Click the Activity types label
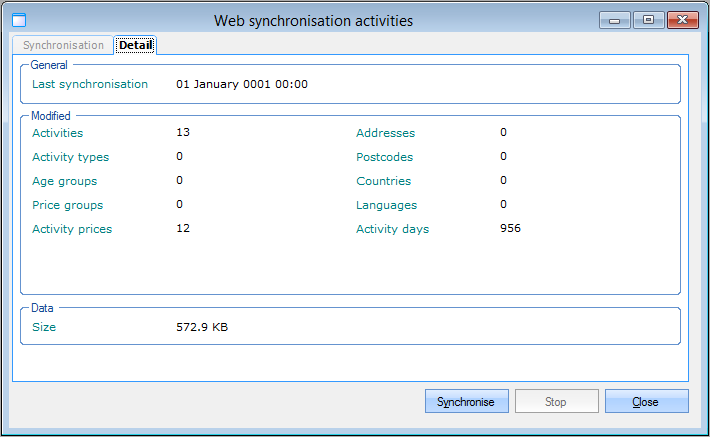This screenshot has width=710, height=437. tap(70, 157)
